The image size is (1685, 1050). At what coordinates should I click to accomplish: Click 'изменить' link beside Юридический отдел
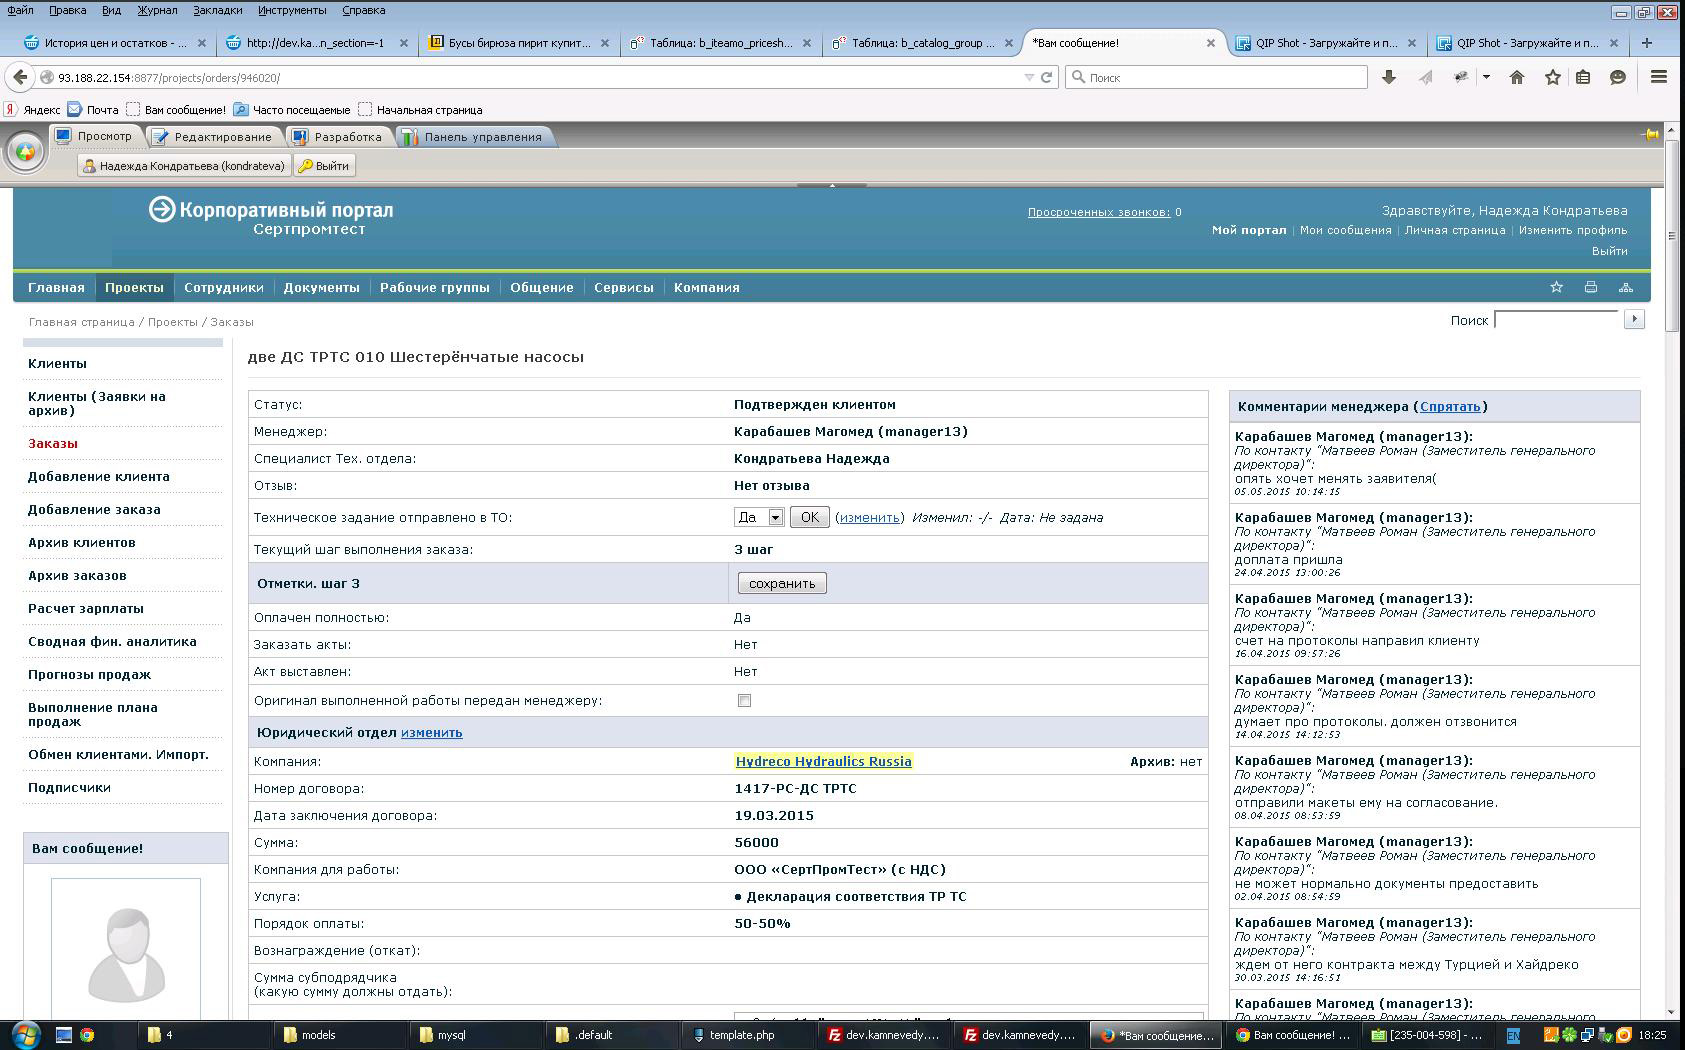click(432, 732)
